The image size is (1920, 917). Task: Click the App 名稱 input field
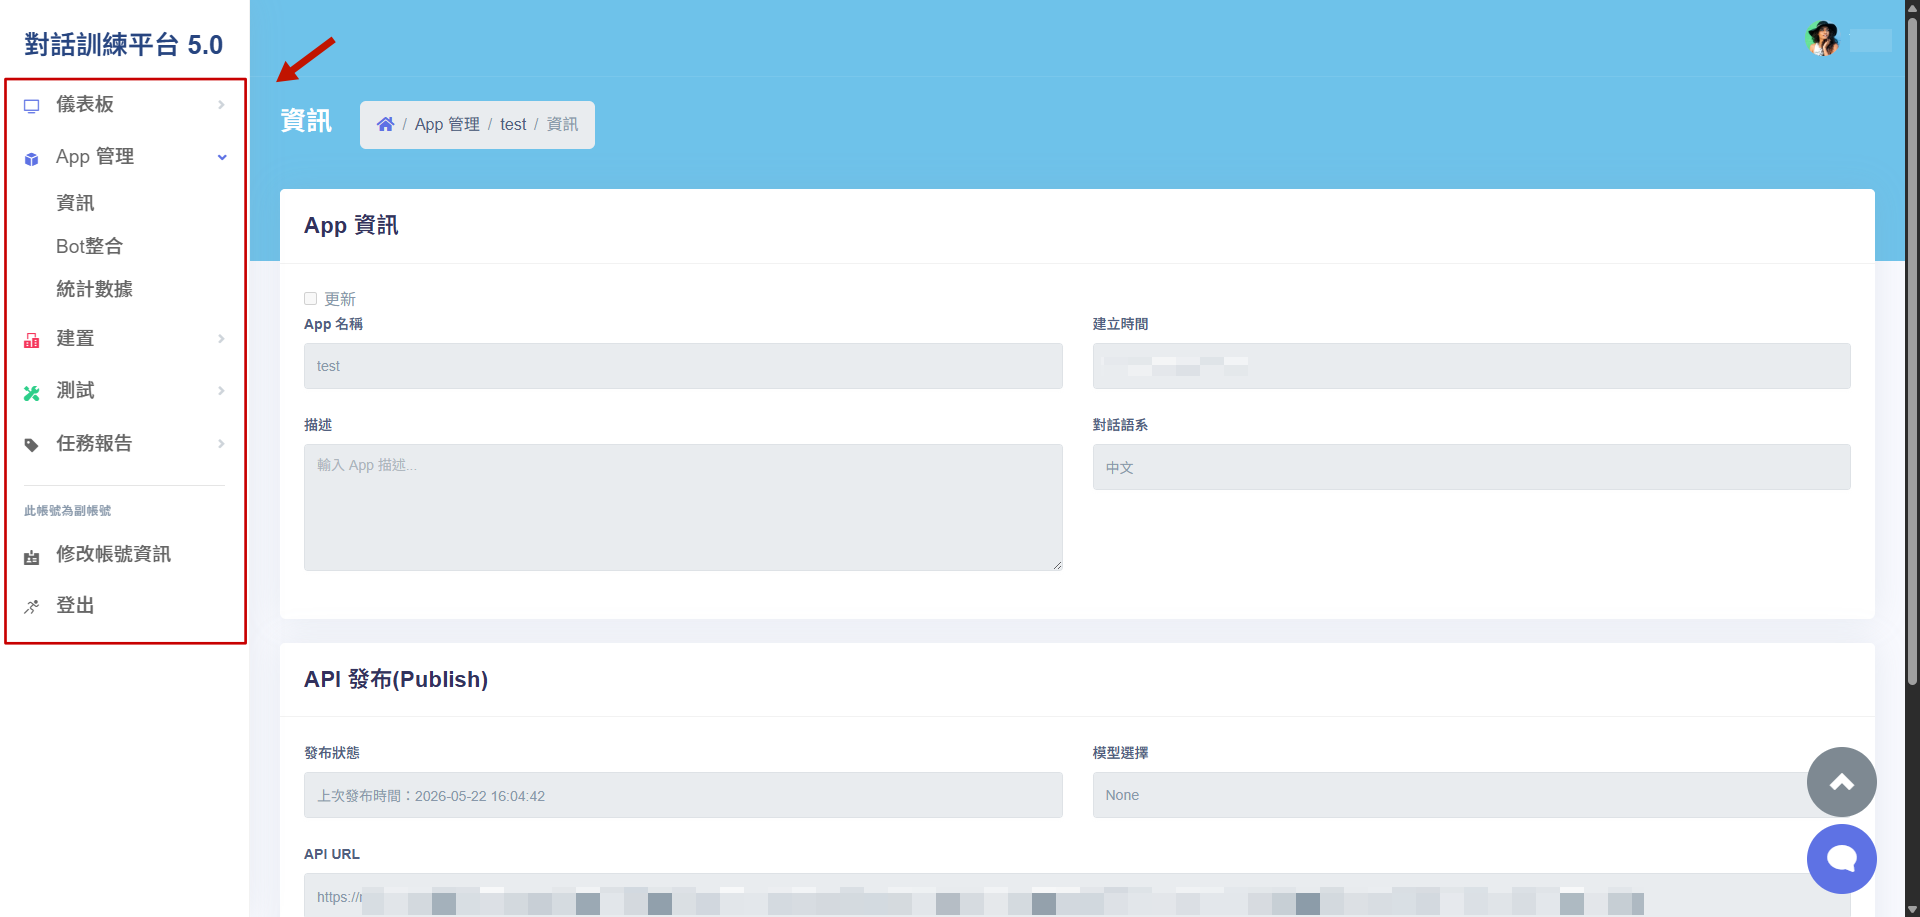[x=683, y=366]
